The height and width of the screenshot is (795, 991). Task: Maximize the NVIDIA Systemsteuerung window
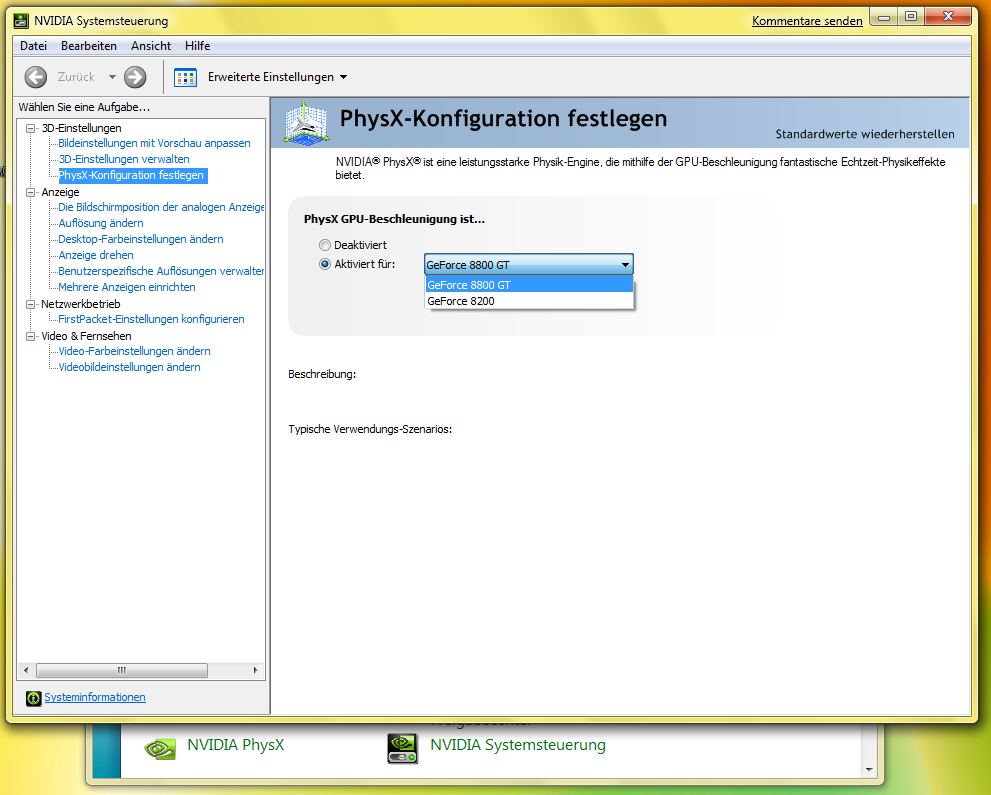point(911,17)
